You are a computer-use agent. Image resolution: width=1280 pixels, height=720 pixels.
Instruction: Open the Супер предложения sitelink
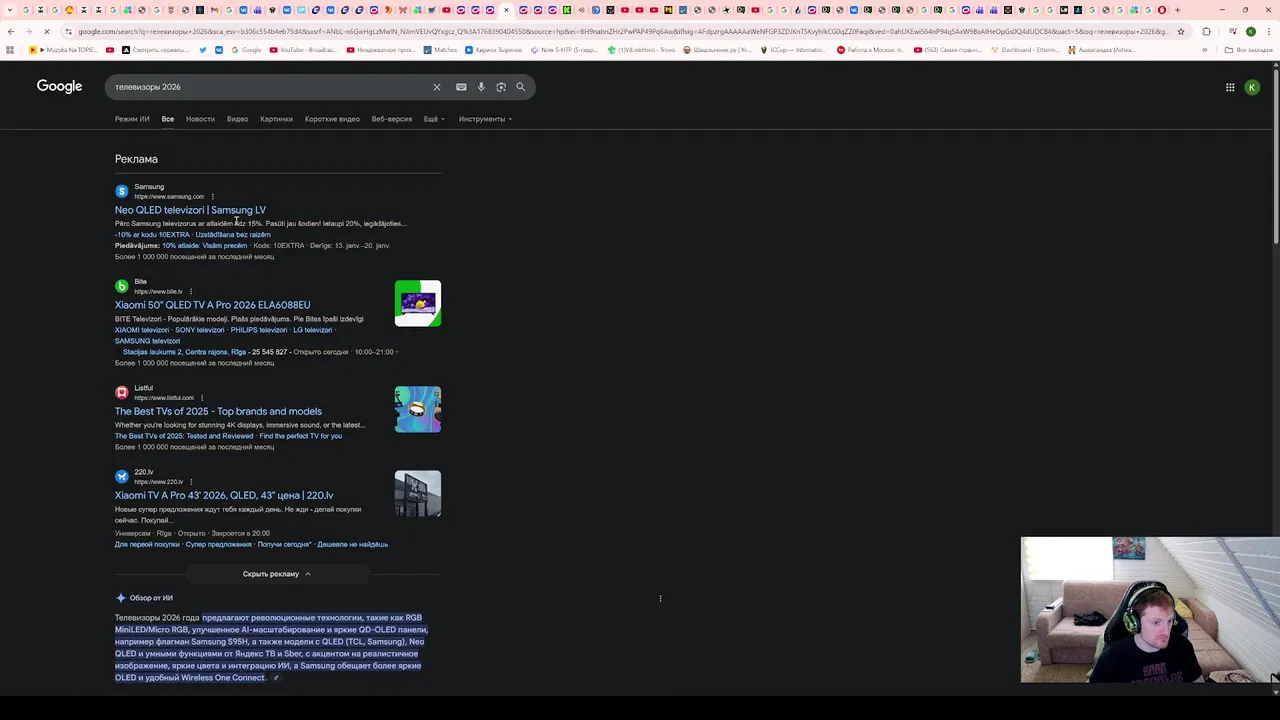218,544
